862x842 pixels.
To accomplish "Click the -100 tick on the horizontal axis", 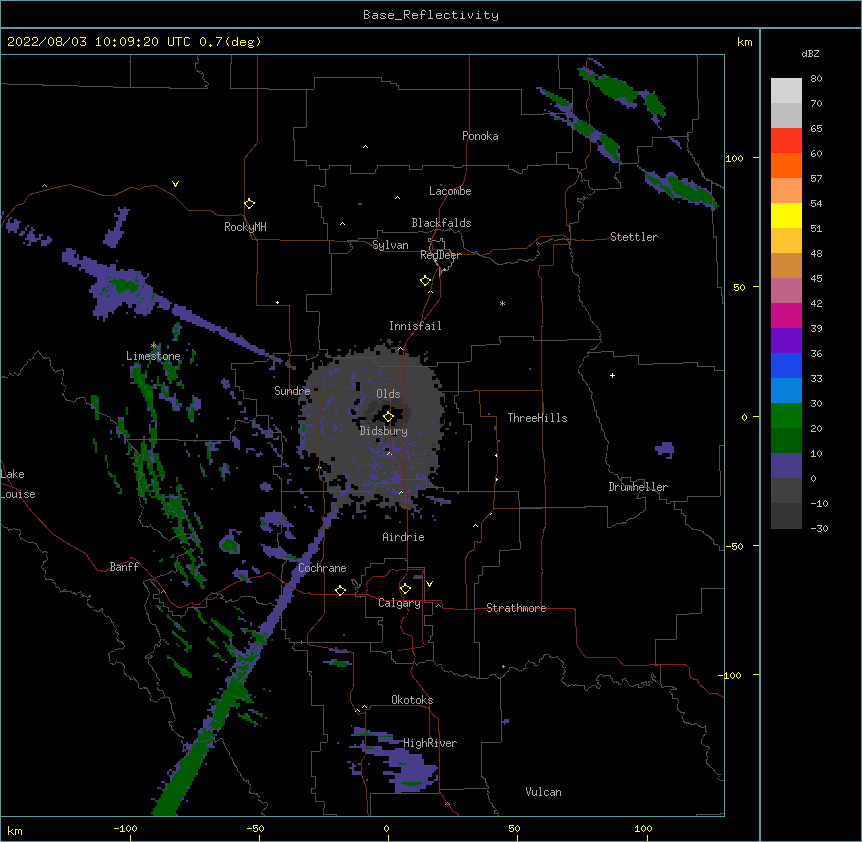I will [x=125, y=828].
